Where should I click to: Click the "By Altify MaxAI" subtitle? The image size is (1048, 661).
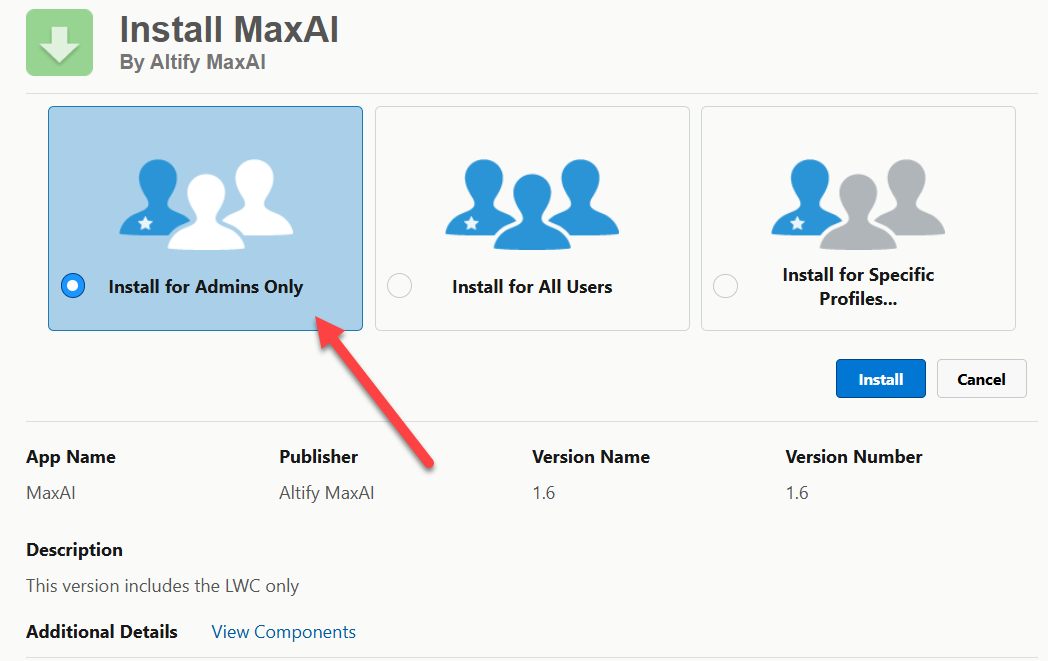coord(192,63)
